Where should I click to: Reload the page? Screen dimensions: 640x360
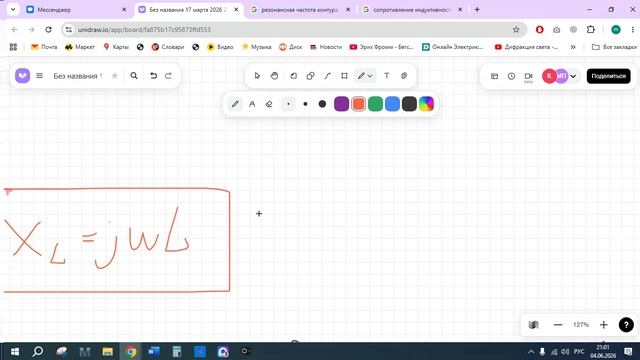(x=48, y=29)
